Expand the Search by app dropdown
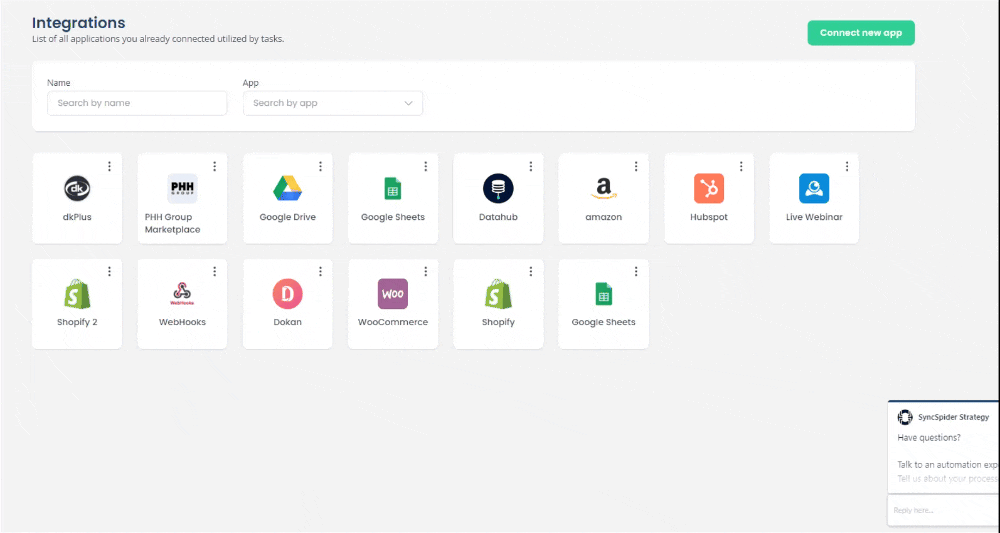Viewport: 1000px width, 533px height. 333,103
